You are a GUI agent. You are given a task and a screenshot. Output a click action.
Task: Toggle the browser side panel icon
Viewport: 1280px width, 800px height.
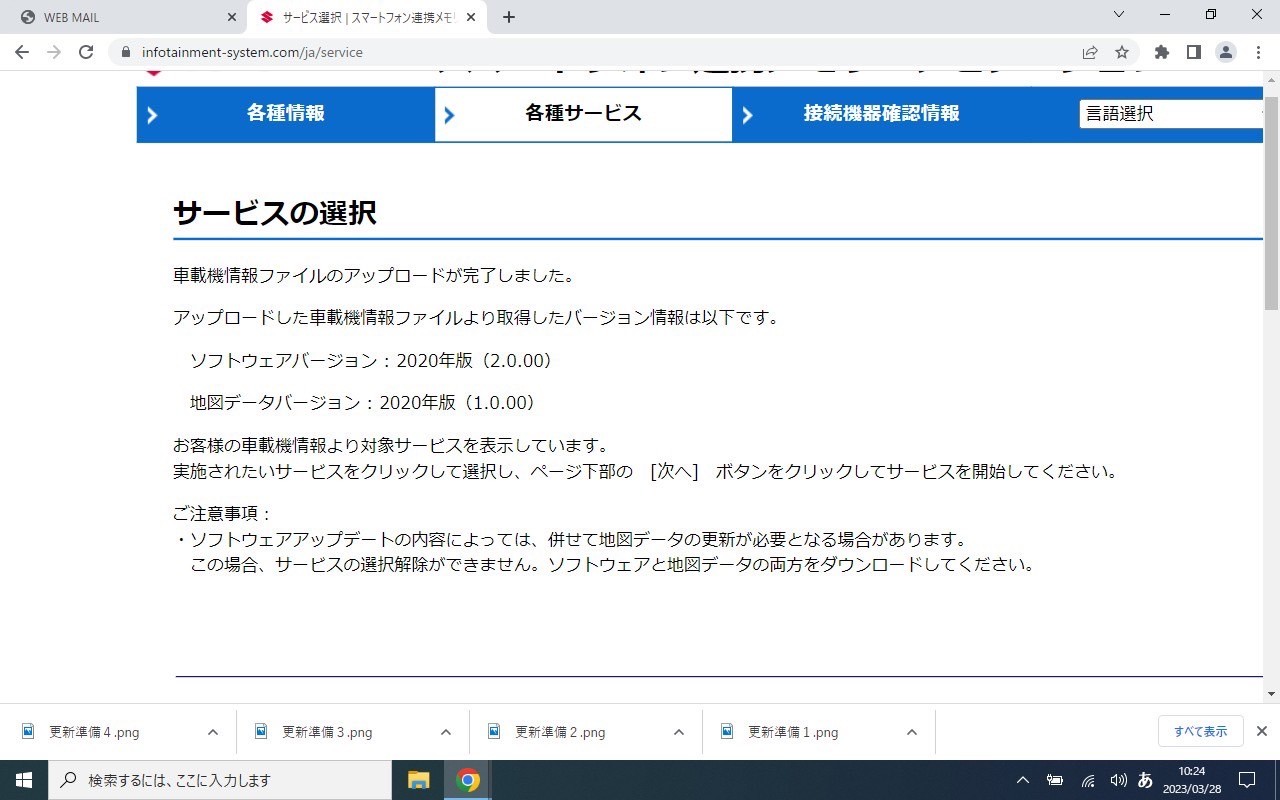click(1193, 52)
